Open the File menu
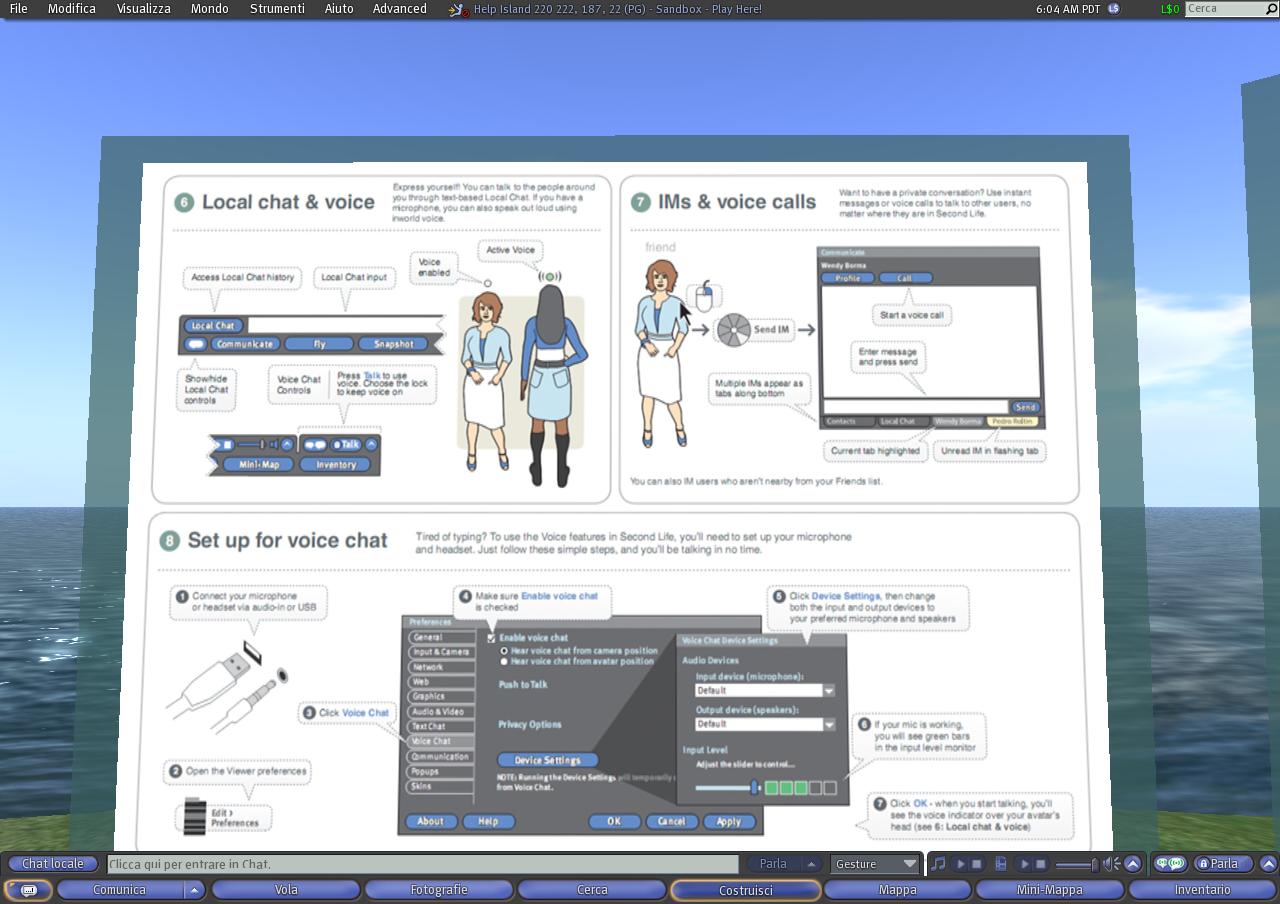The image size is (1280, 904). (x=18, y=9)
